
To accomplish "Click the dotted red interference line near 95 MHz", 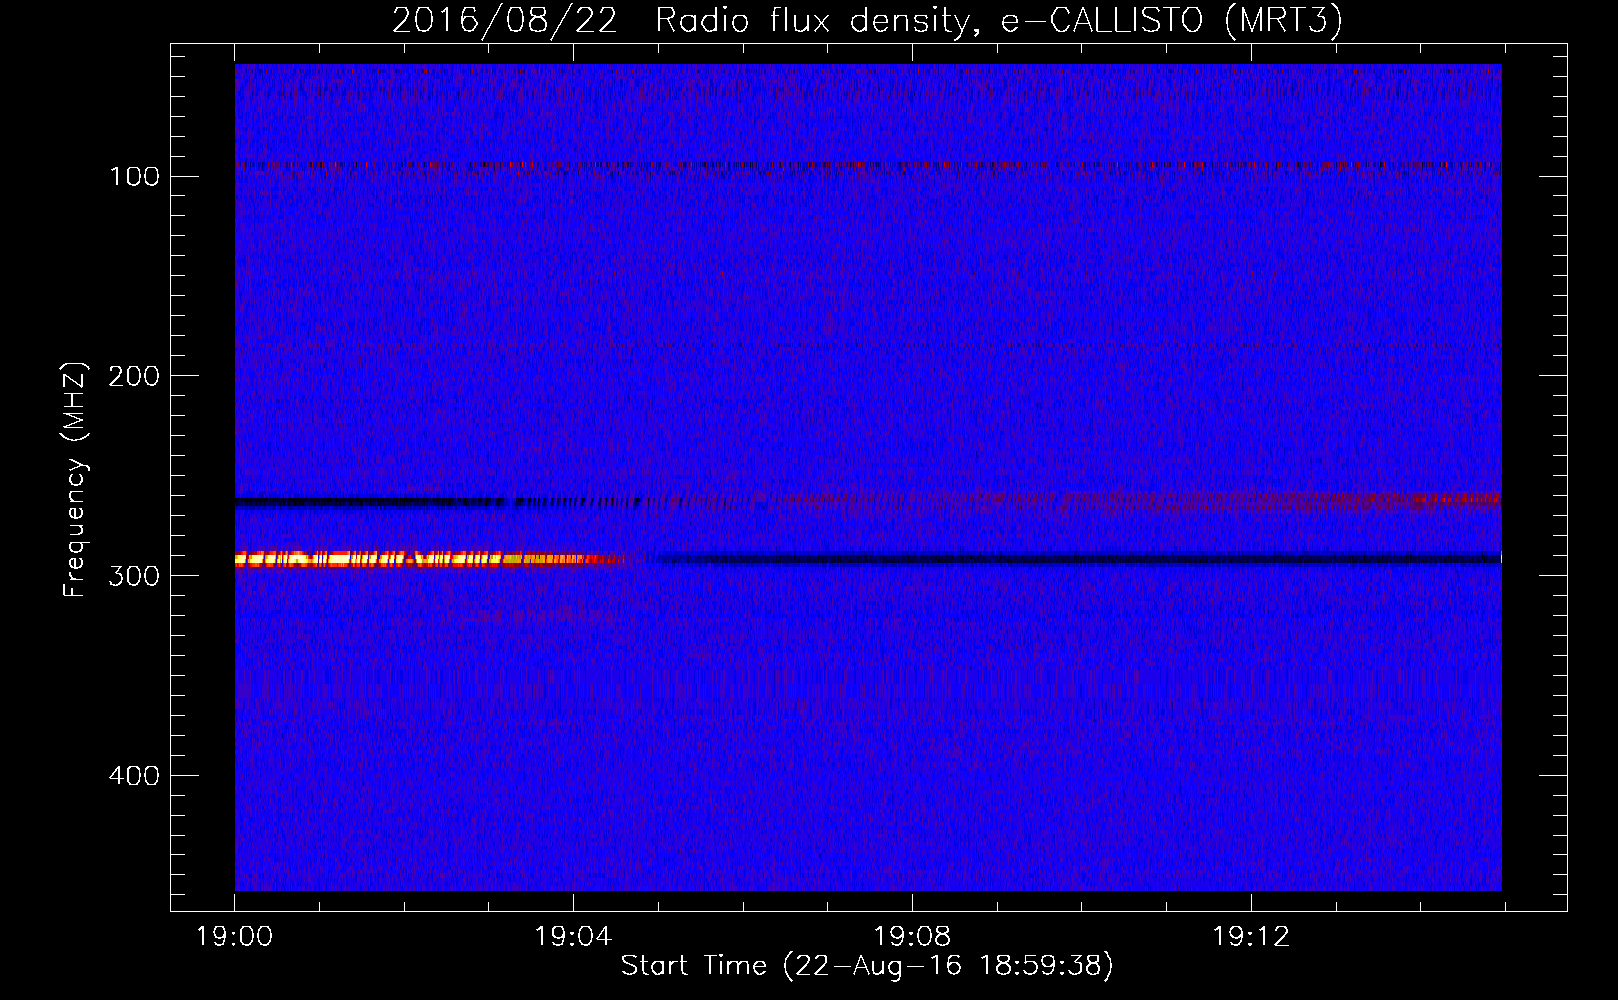I will click(868, 166).
